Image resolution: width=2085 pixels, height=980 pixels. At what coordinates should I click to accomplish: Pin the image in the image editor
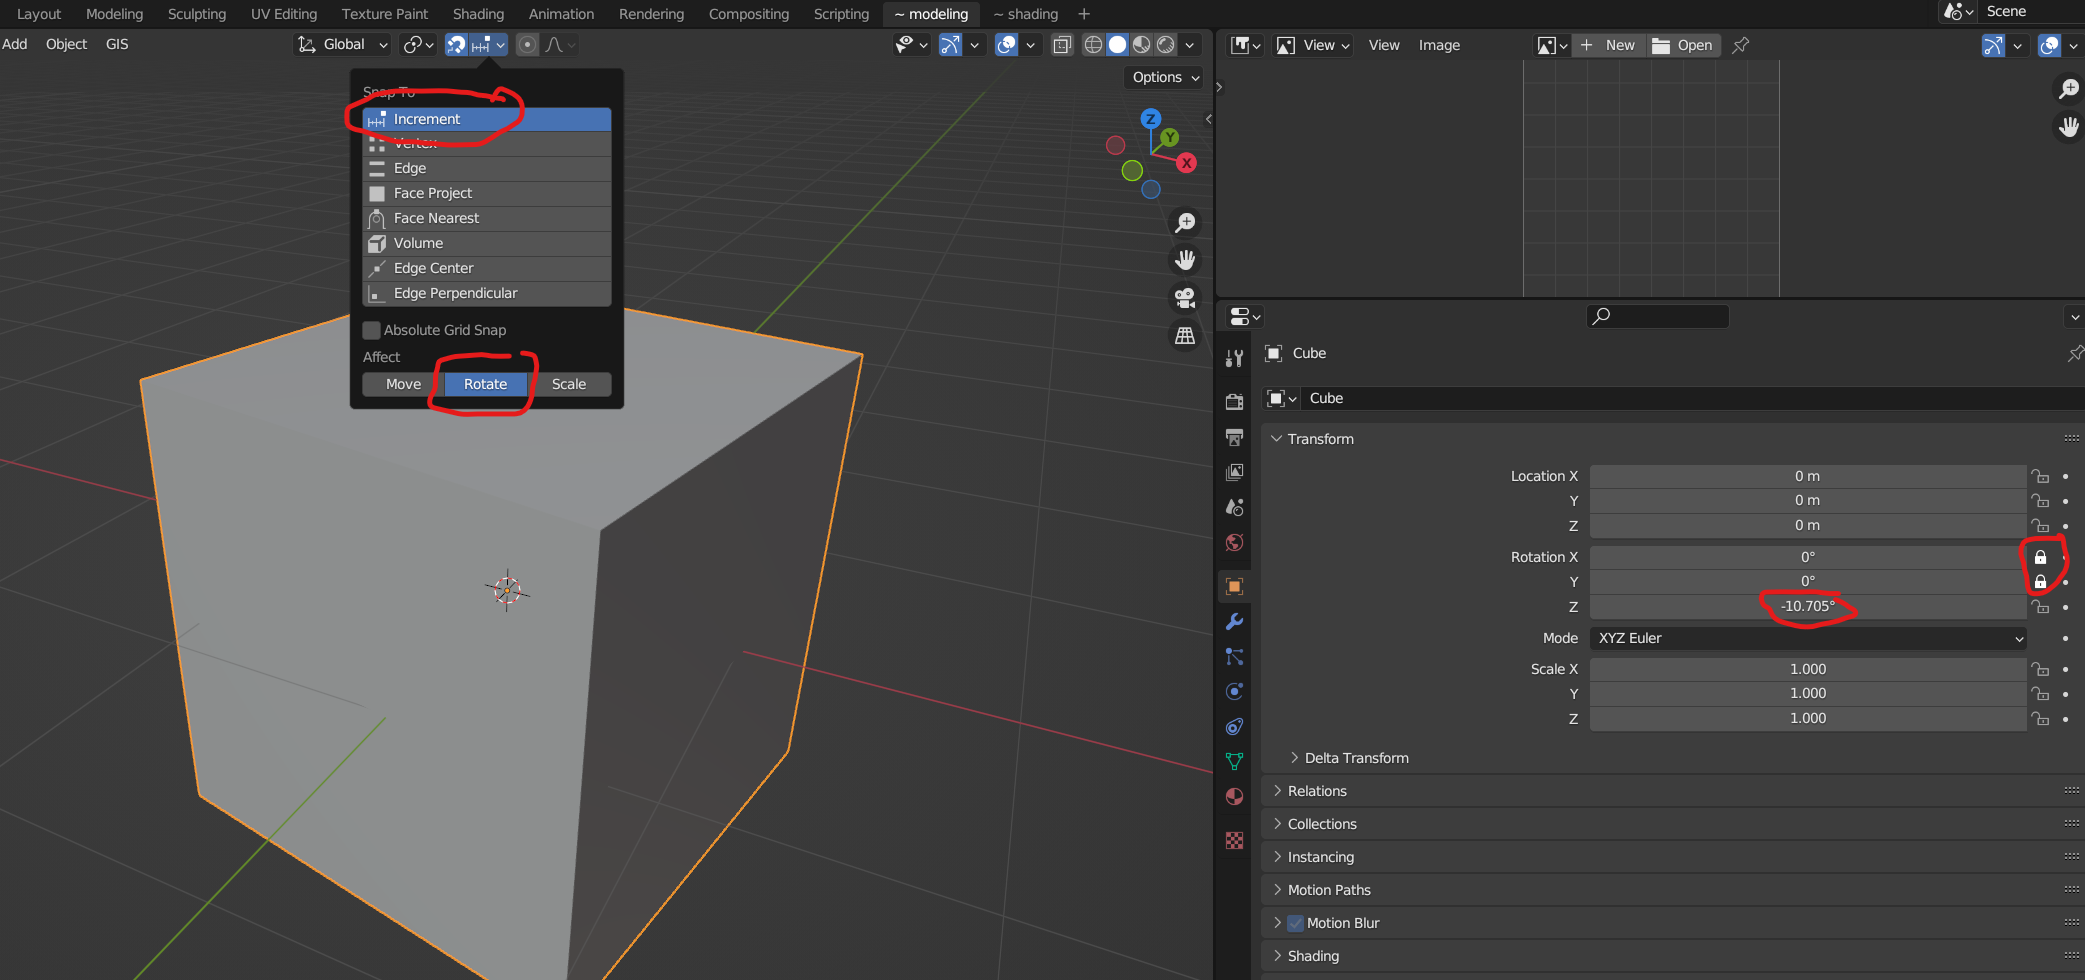pyautogui.click(x=1741, y=45)
